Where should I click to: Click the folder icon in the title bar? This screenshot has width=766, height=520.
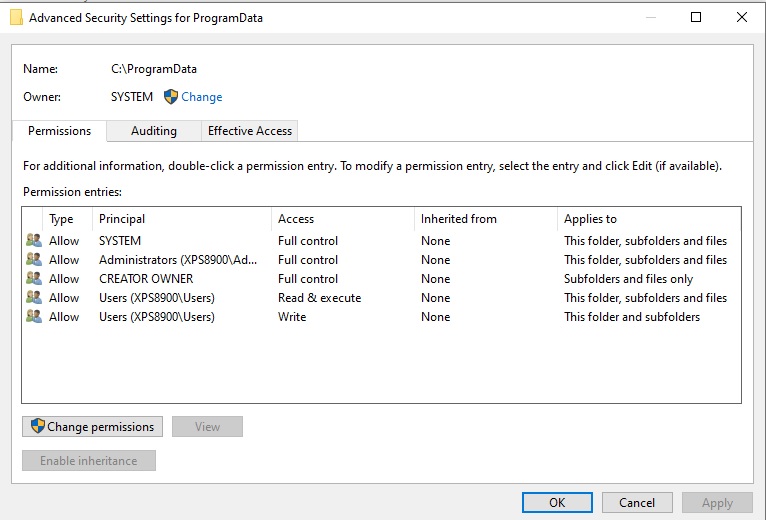pos(16,18)
